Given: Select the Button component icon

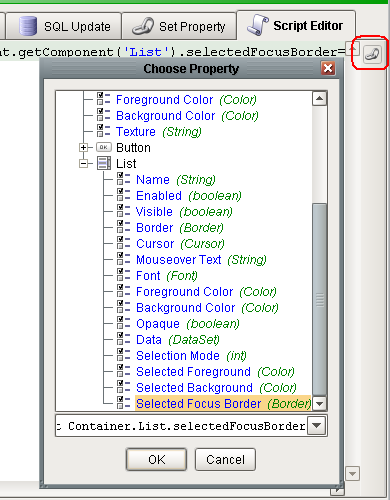Looking at the screenshot, I should point(104,147).
